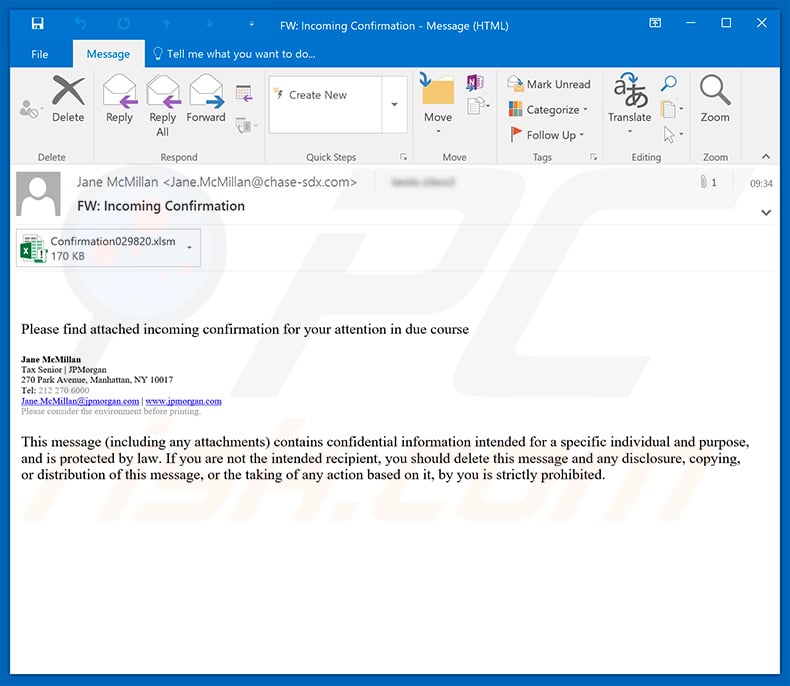This screenshot has height=686, width=790.
Task: Open the File tab
Action: click(40, 54)
